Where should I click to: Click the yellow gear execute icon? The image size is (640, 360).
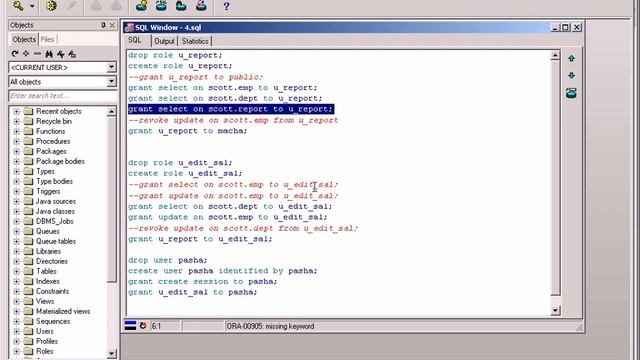[51, 6]
